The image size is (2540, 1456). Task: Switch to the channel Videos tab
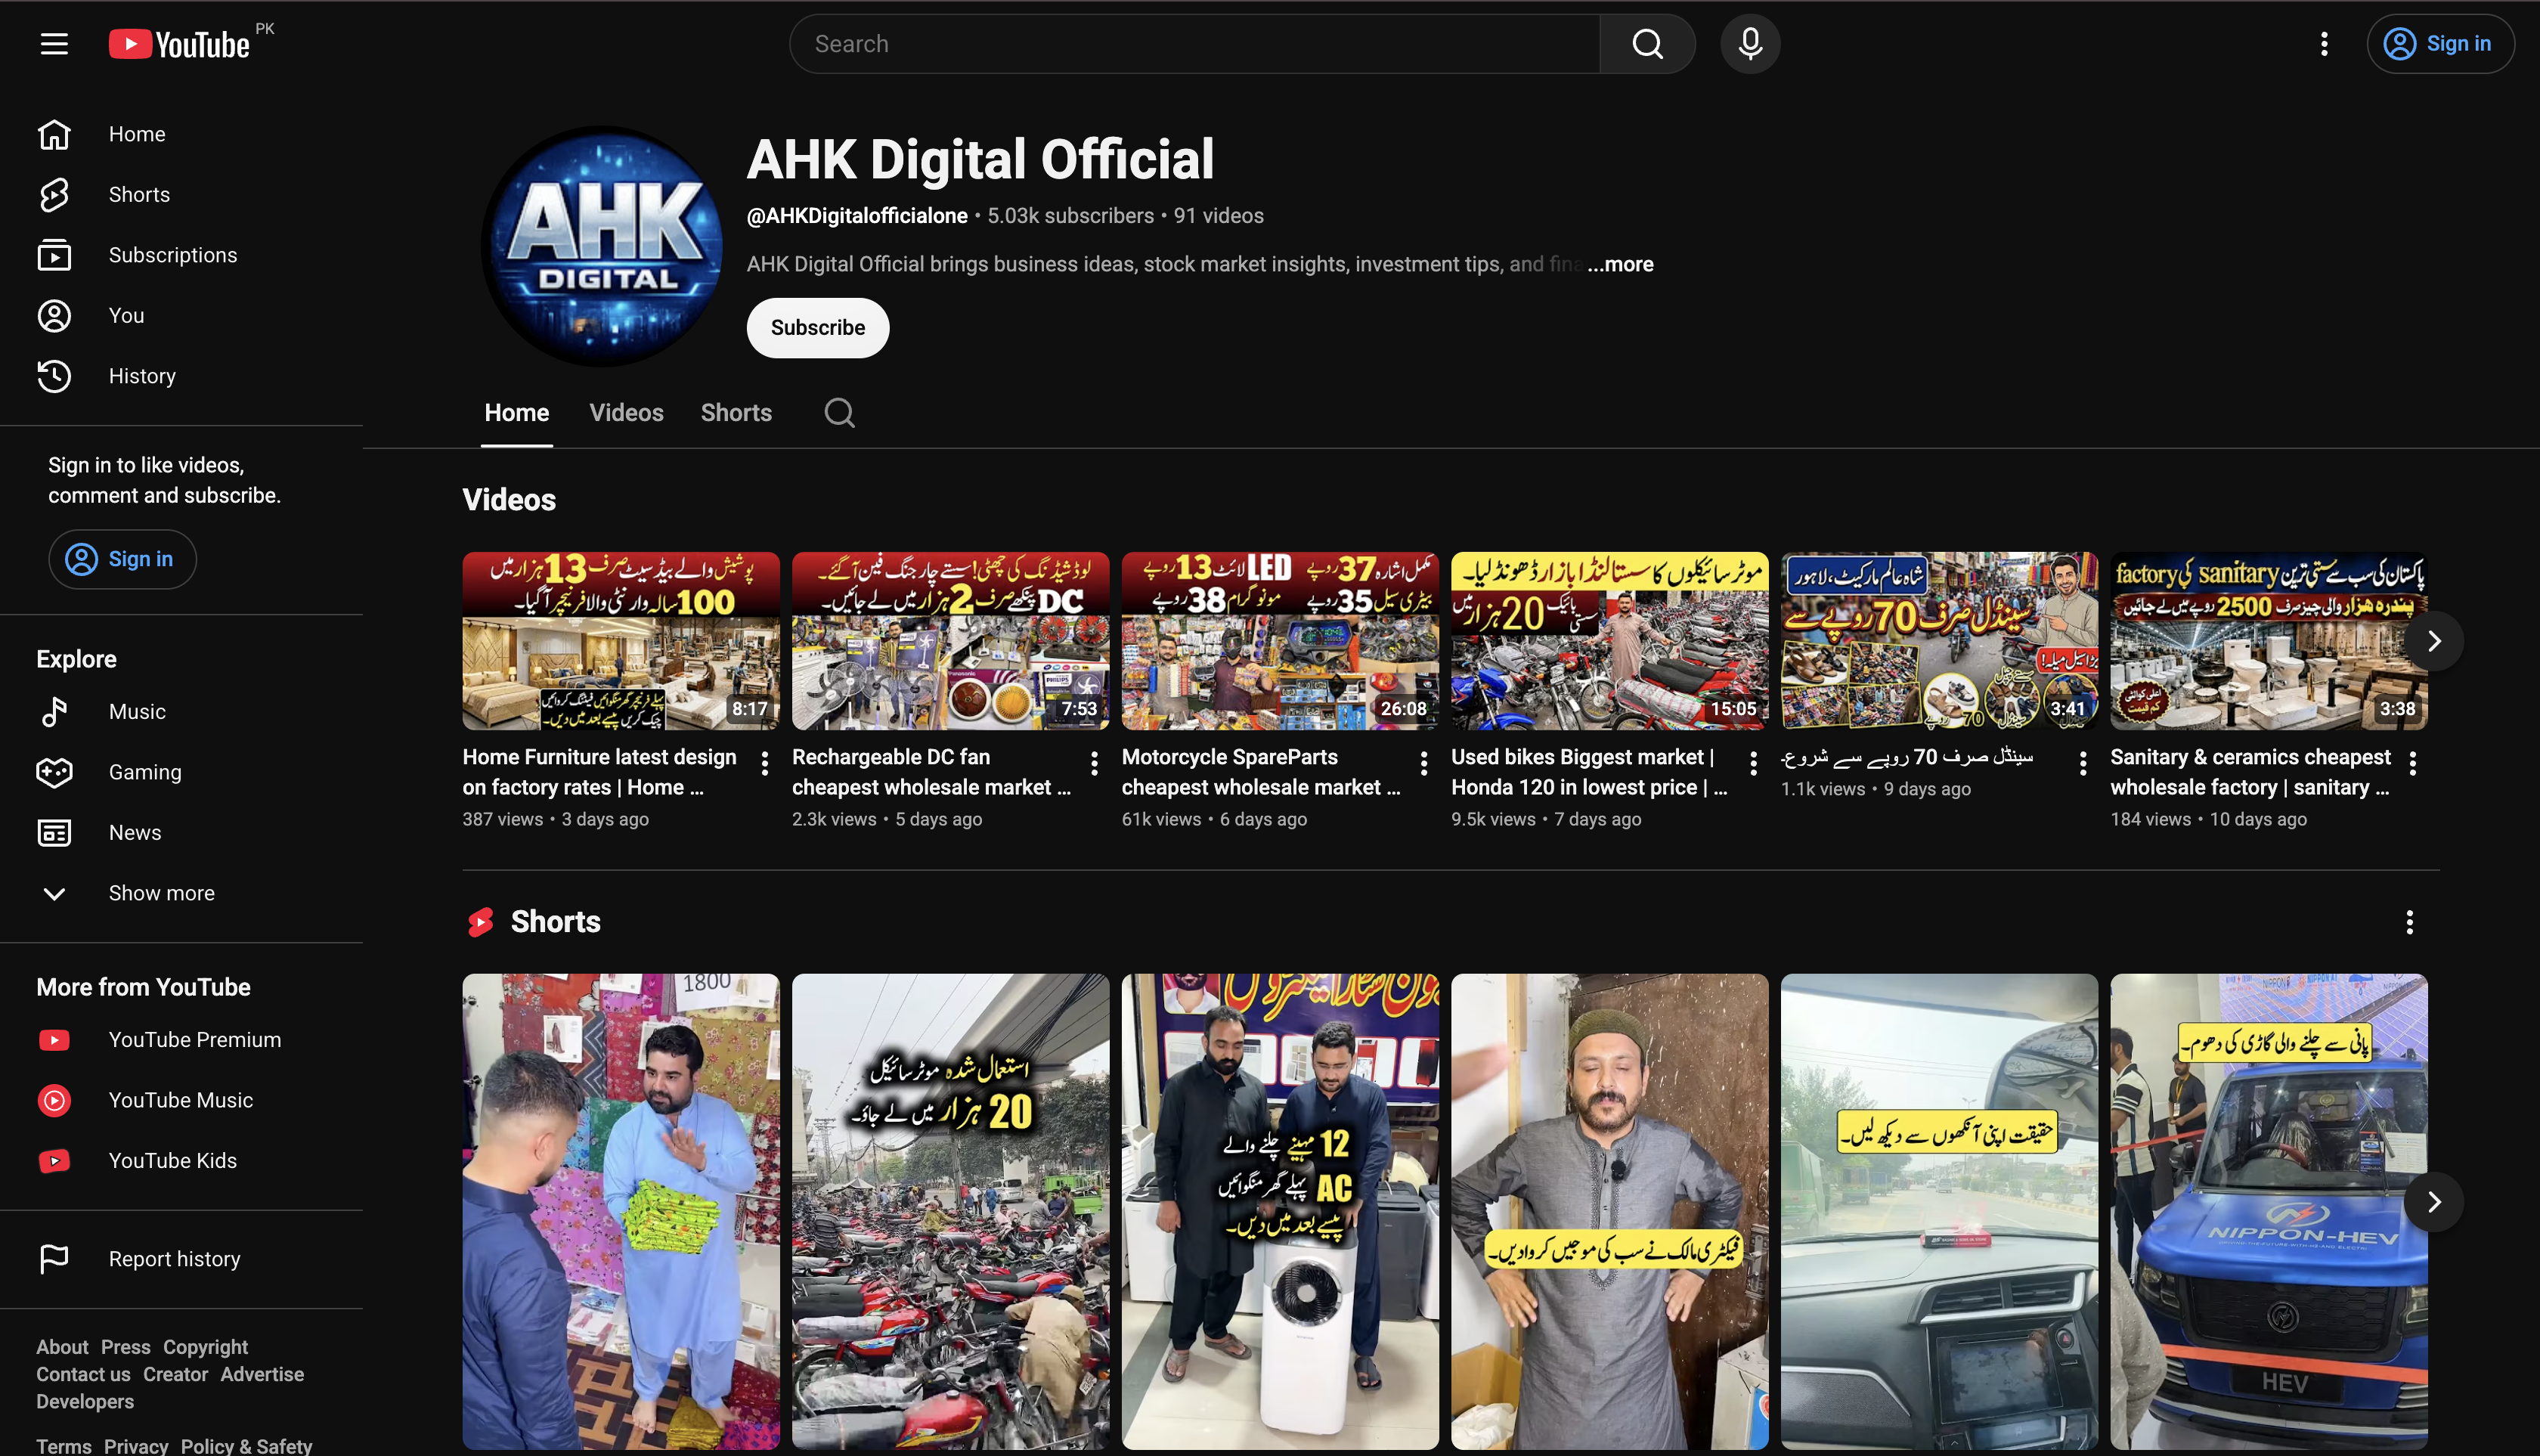(626, 413)
